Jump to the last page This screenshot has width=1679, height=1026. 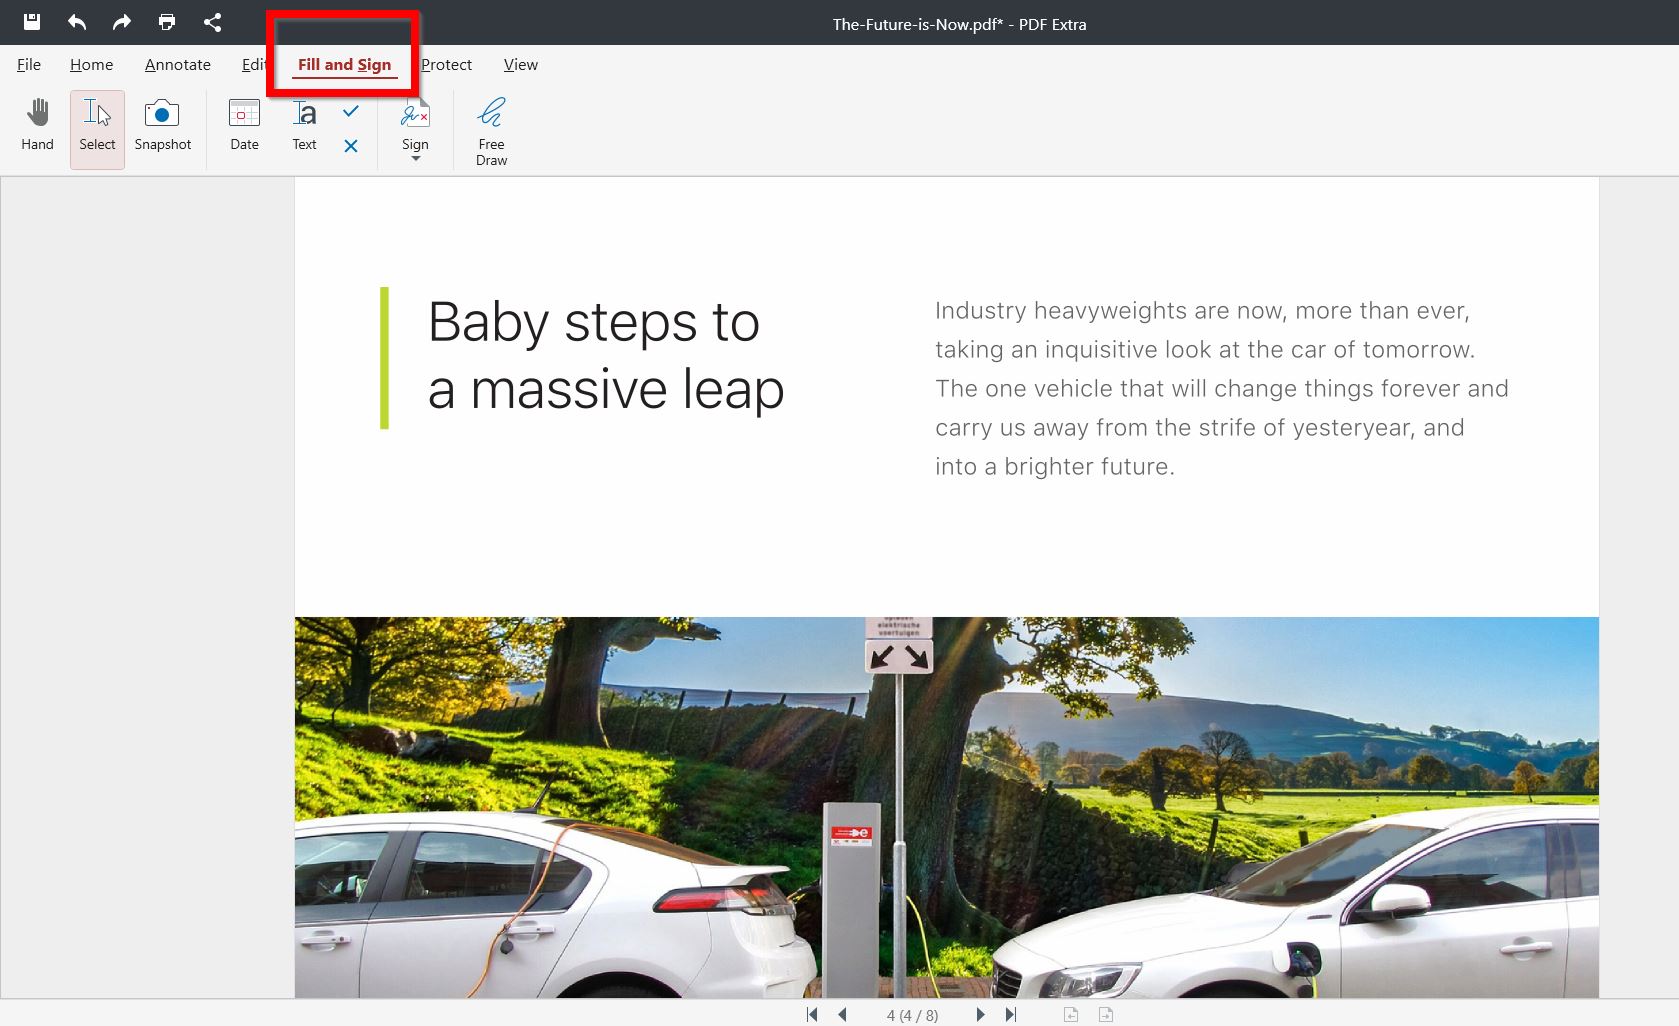[1010, 1014]
